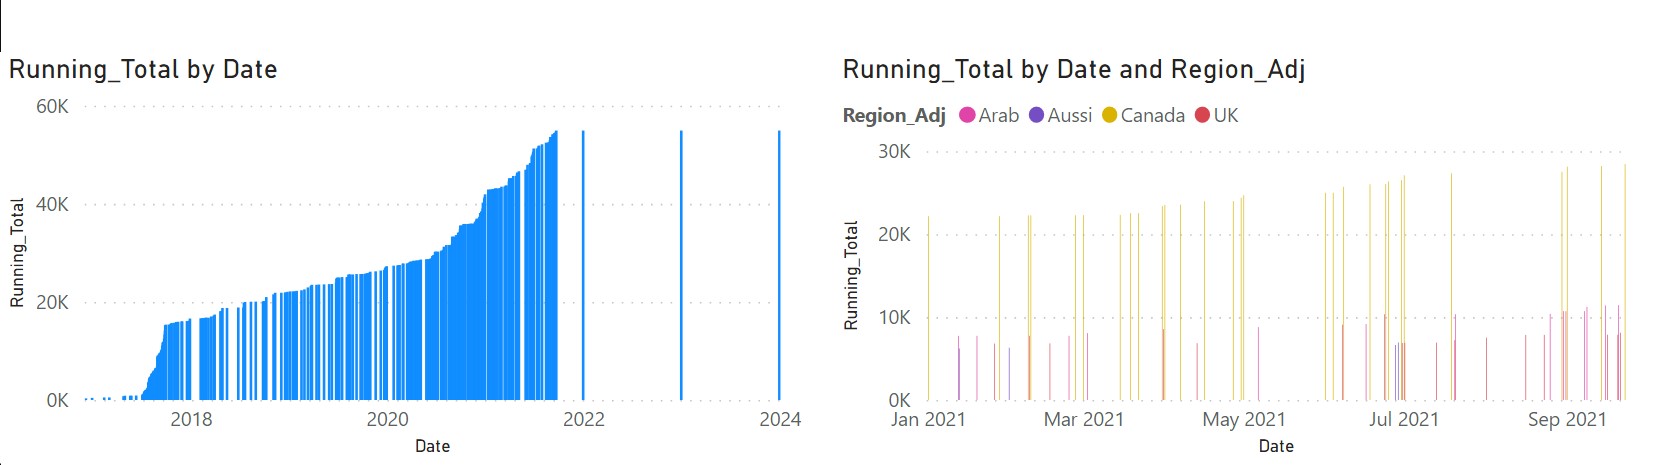The width and height of the screenshot is (1667, 465).
Task: Click the isolated blue bar at 2022
Action: 583,265
